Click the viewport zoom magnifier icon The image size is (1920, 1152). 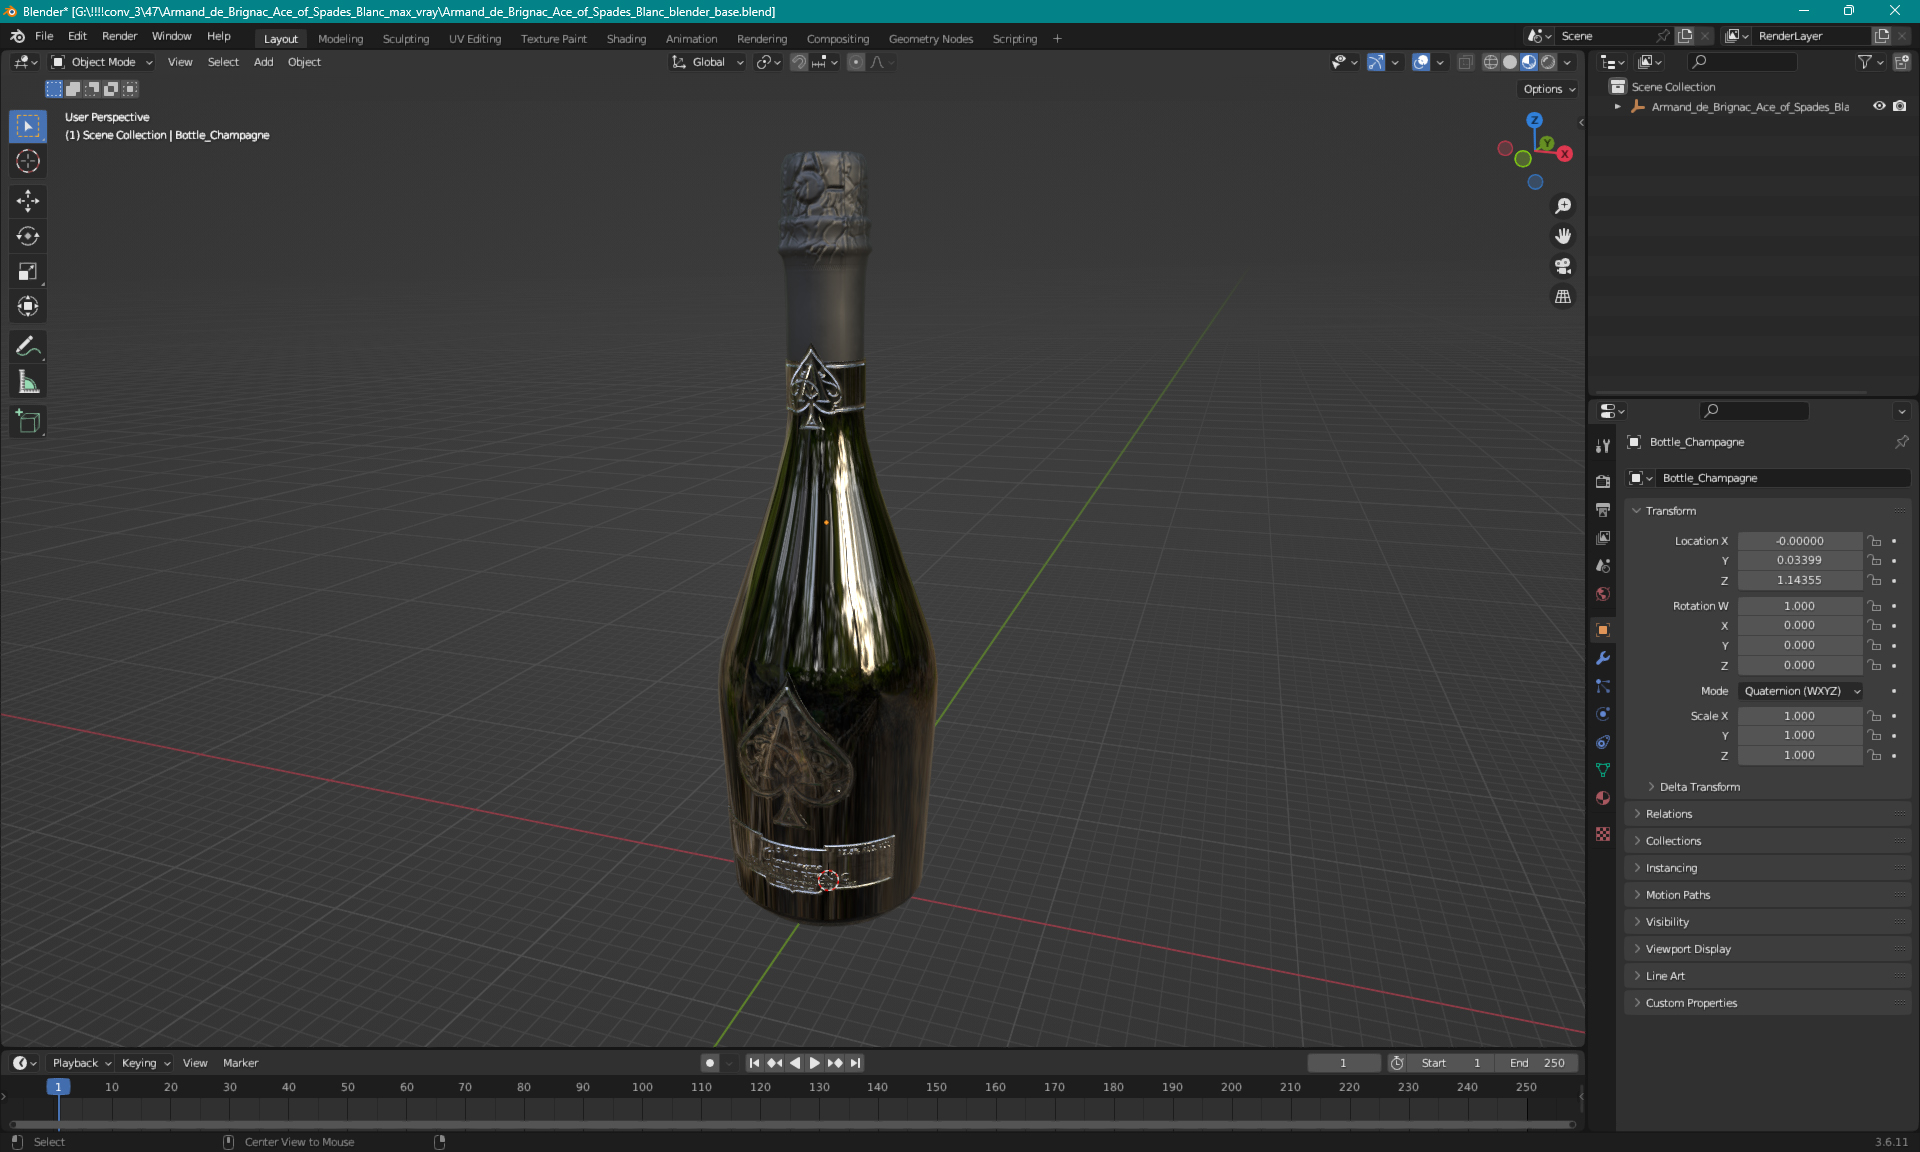point(1563,206)
